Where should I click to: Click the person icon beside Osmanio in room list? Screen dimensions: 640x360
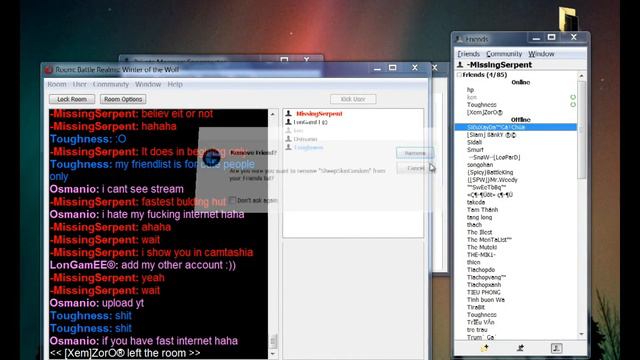pos(288,139)
